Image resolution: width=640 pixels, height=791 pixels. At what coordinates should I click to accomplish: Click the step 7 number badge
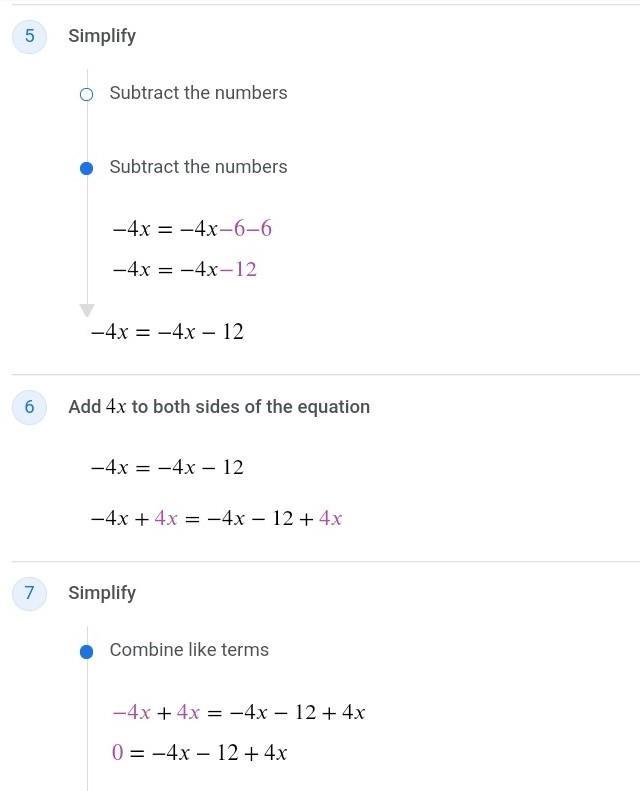tap(29, 593)
